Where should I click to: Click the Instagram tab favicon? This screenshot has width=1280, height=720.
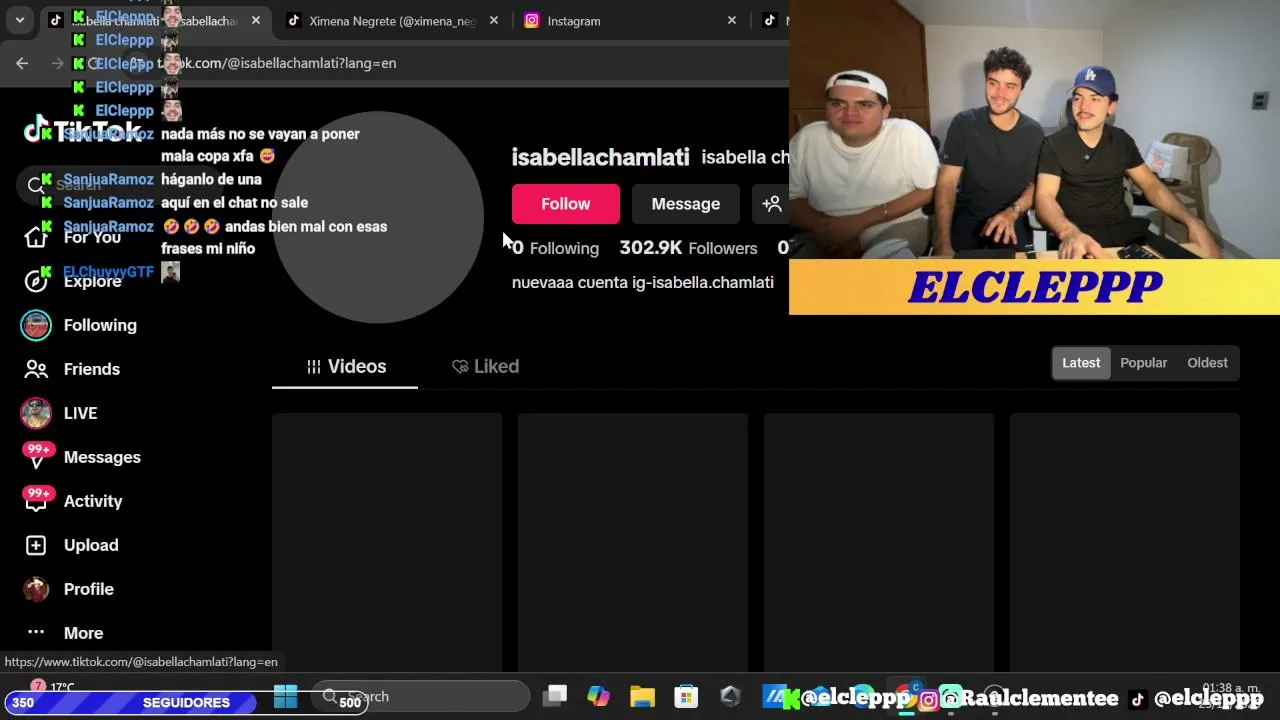point(532,20)
